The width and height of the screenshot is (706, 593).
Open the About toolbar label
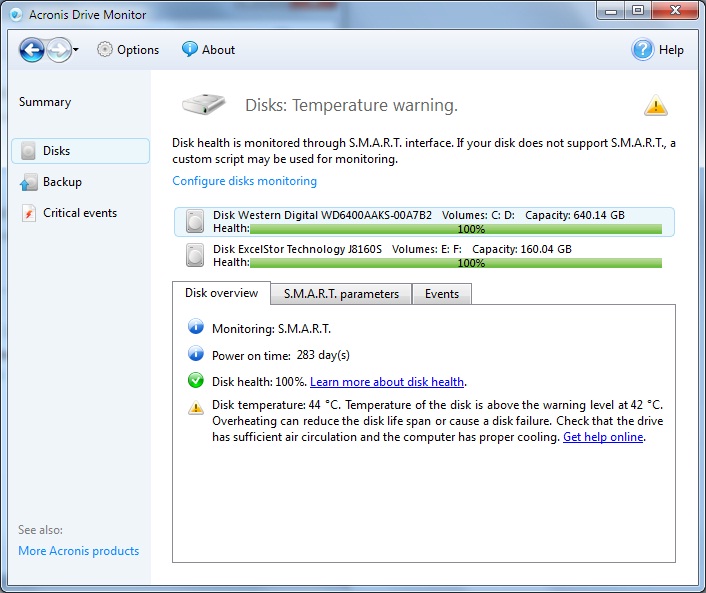tap(218, 50)
